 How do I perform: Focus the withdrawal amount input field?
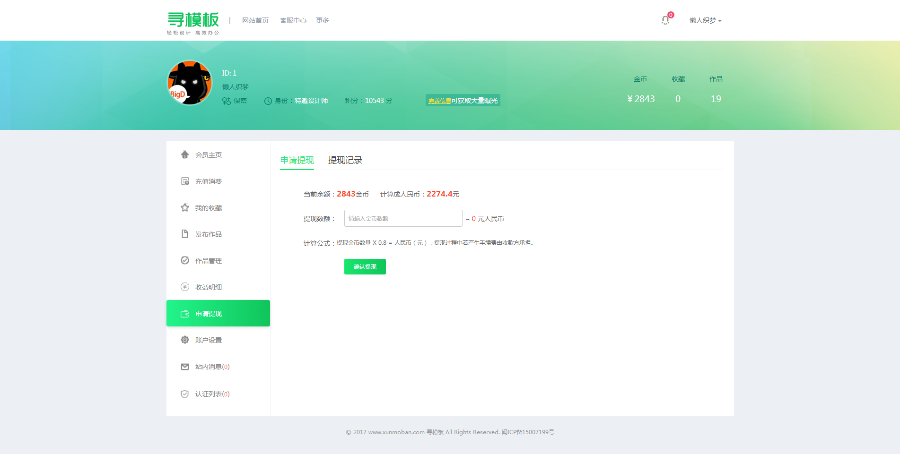tap(403, 219)
